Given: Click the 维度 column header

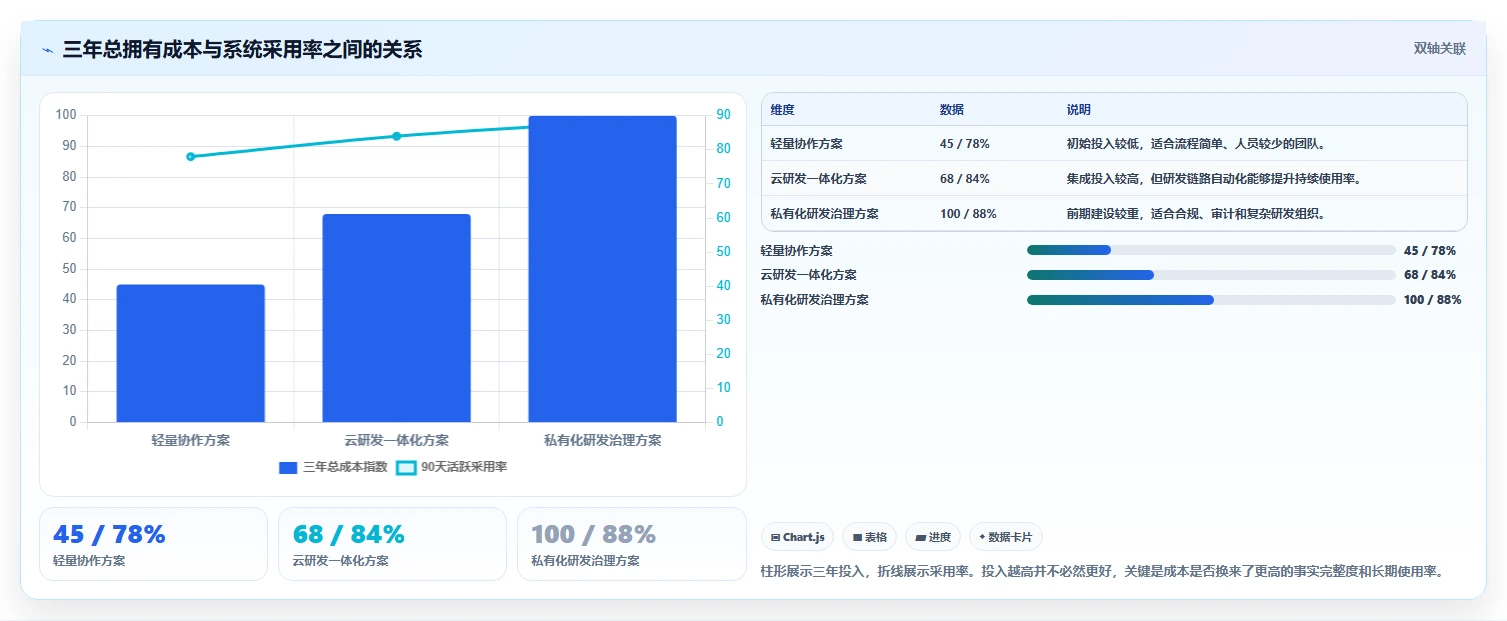Looking at the screenshot, I should 782,110.
